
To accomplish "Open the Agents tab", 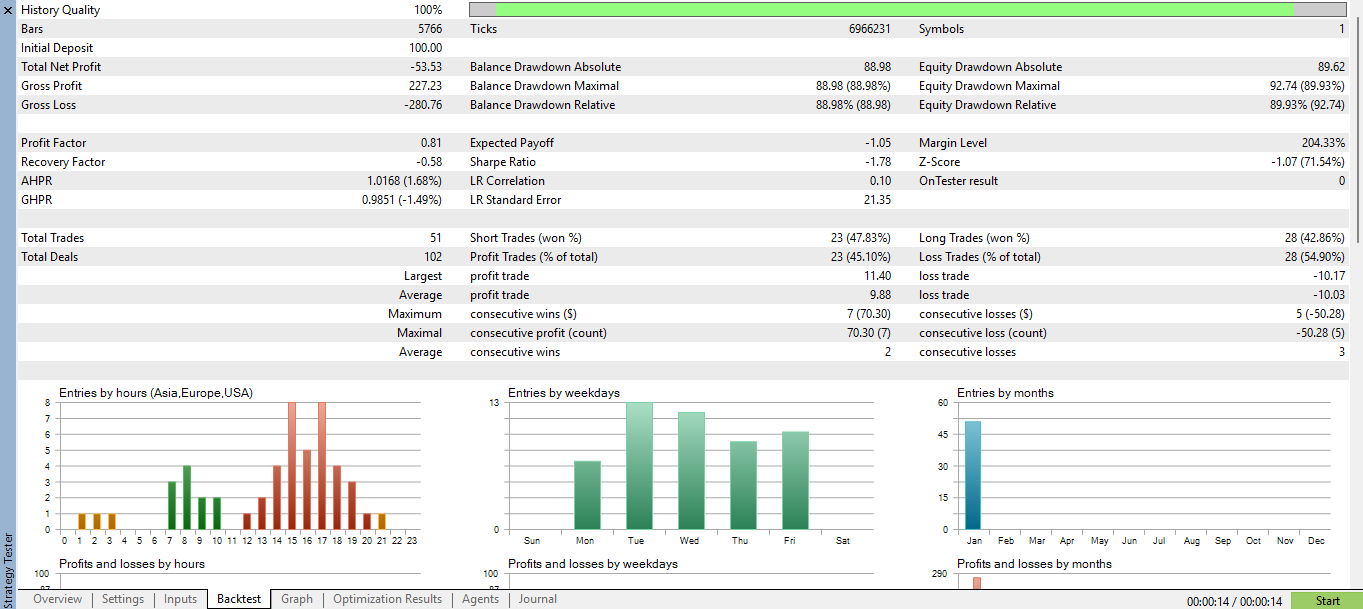I will click(x=480, y=599).
